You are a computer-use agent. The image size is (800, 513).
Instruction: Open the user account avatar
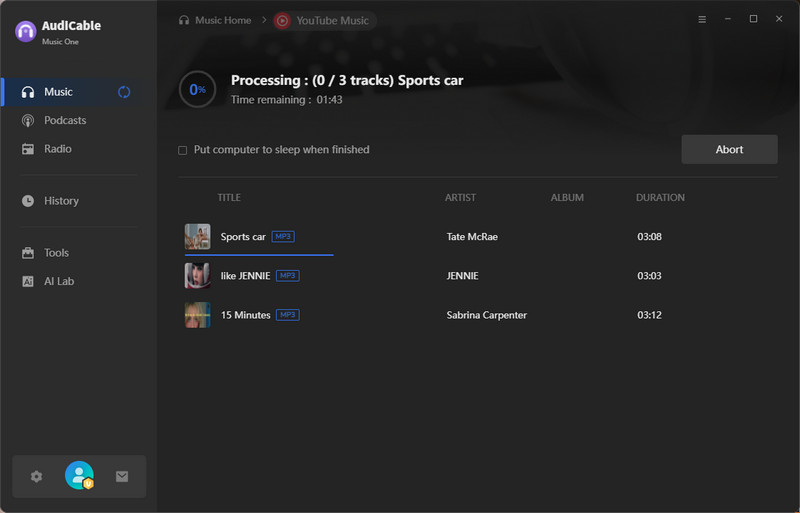tap(80, 475)
